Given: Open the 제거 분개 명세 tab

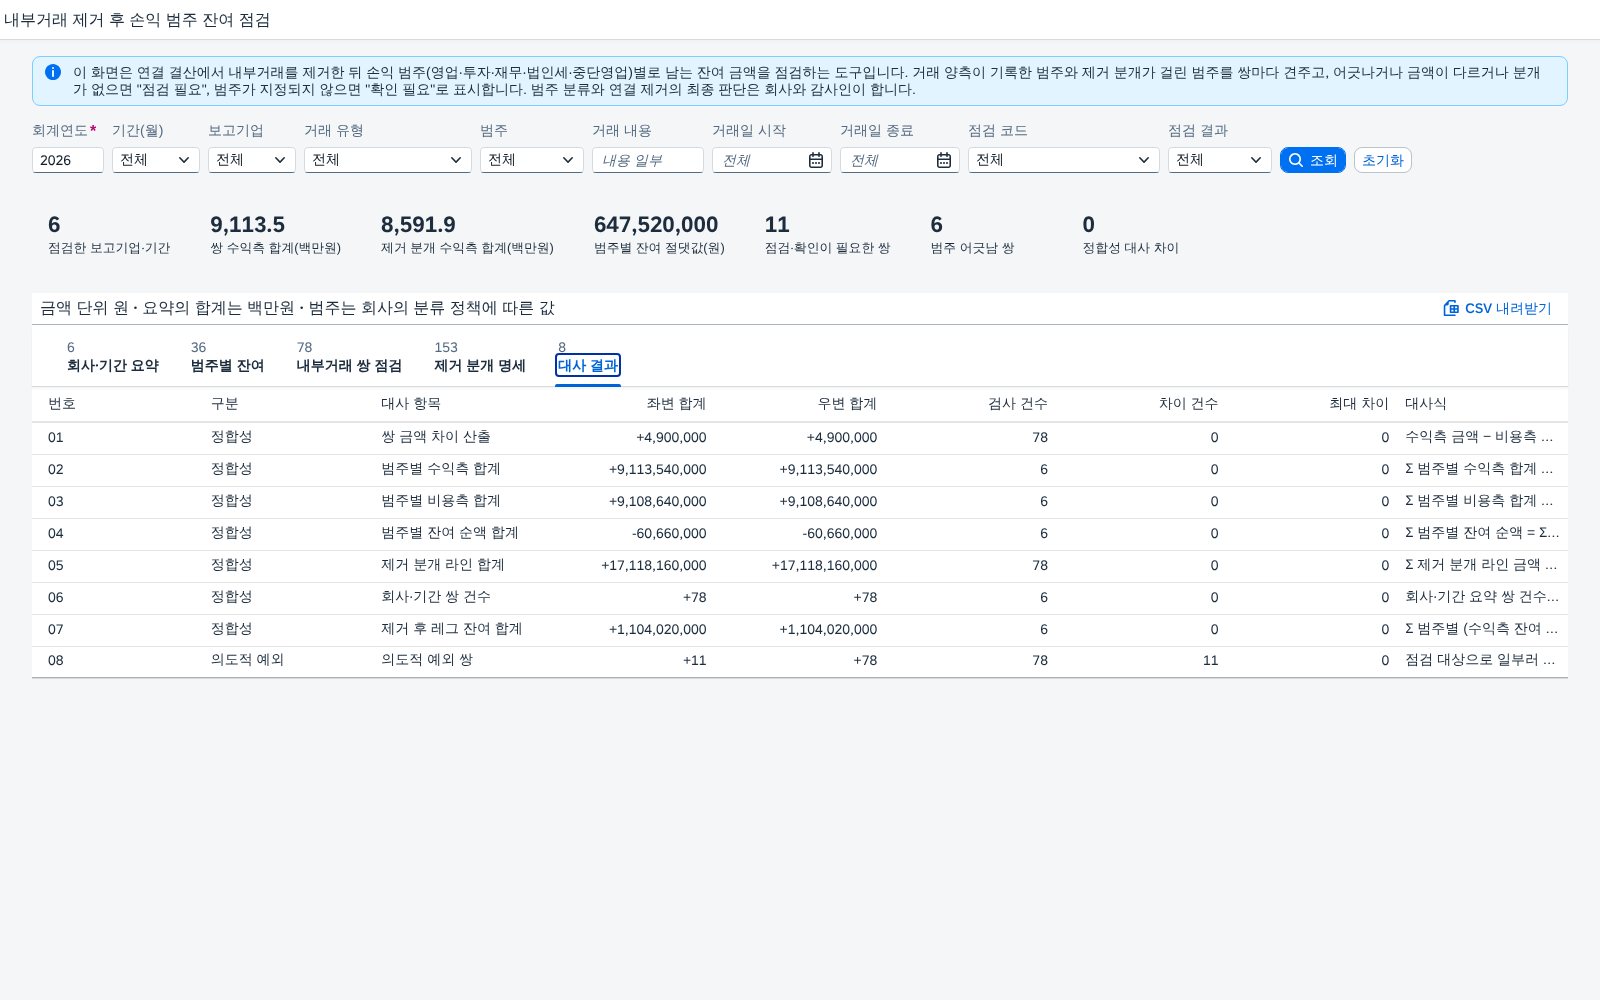Looking at the screenshot, I should (480, 366).
